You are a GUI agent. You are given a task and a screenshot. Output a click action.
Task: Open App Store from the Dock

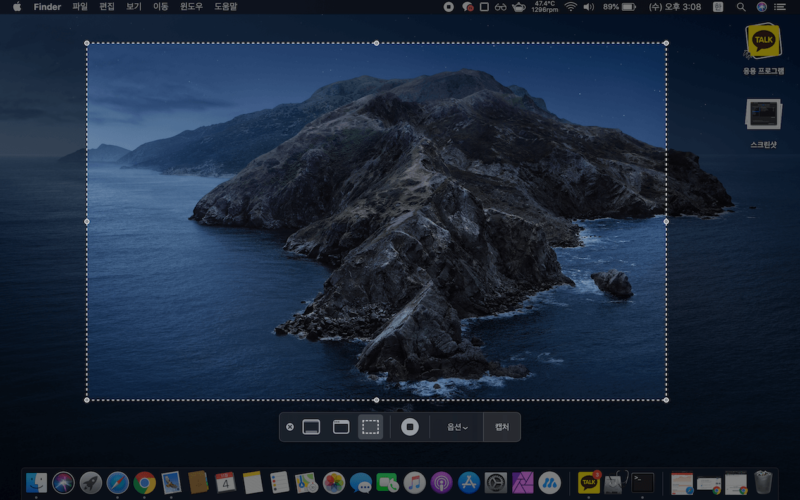tap(469, 483)
